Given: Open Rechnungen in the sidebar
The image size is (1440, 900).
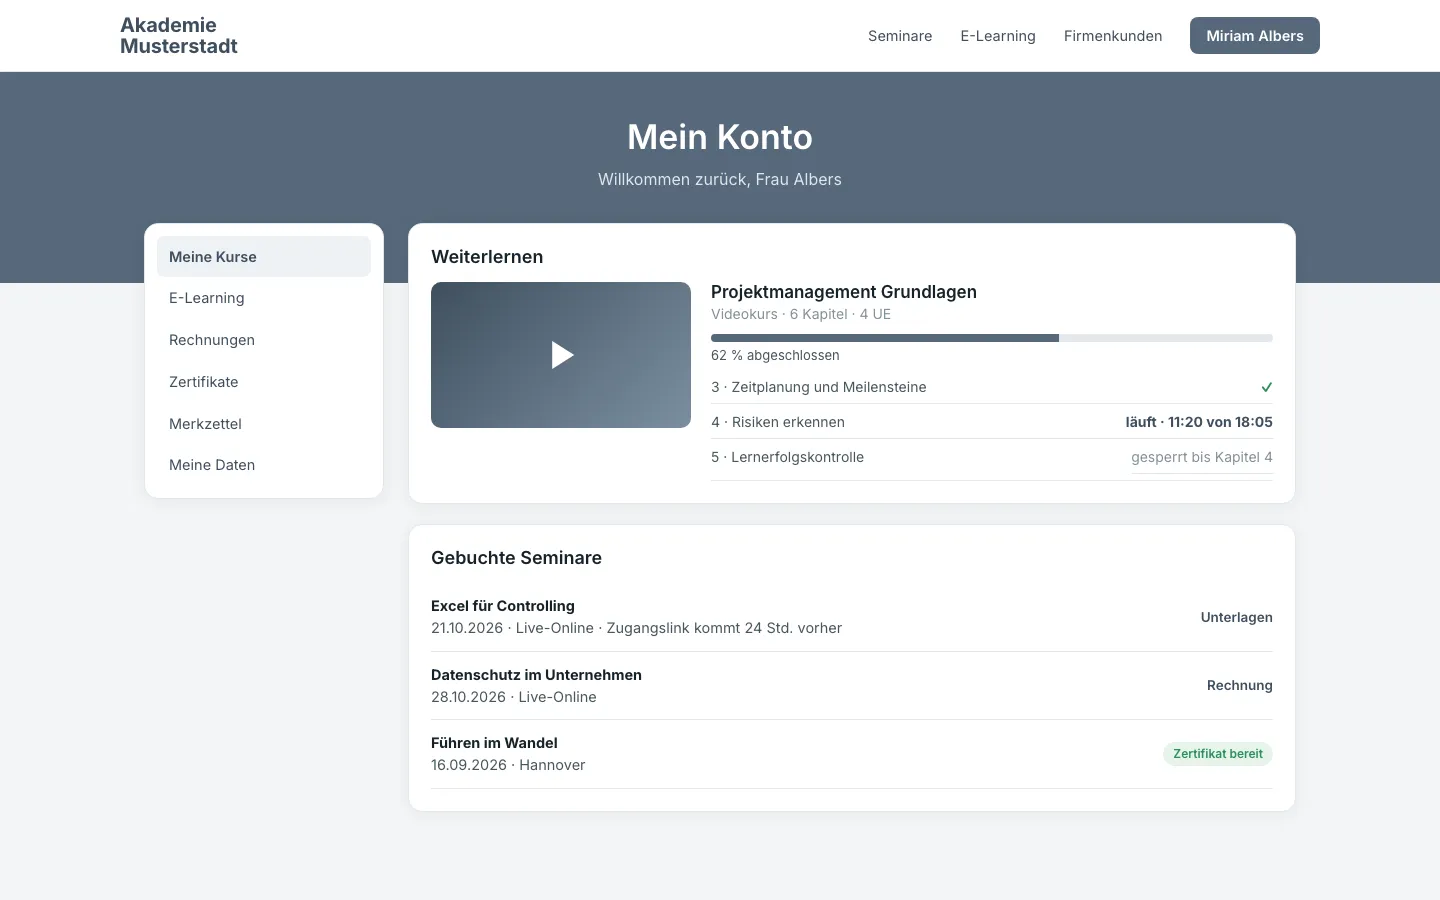Looking at the screenshot, I should point(264,340).
